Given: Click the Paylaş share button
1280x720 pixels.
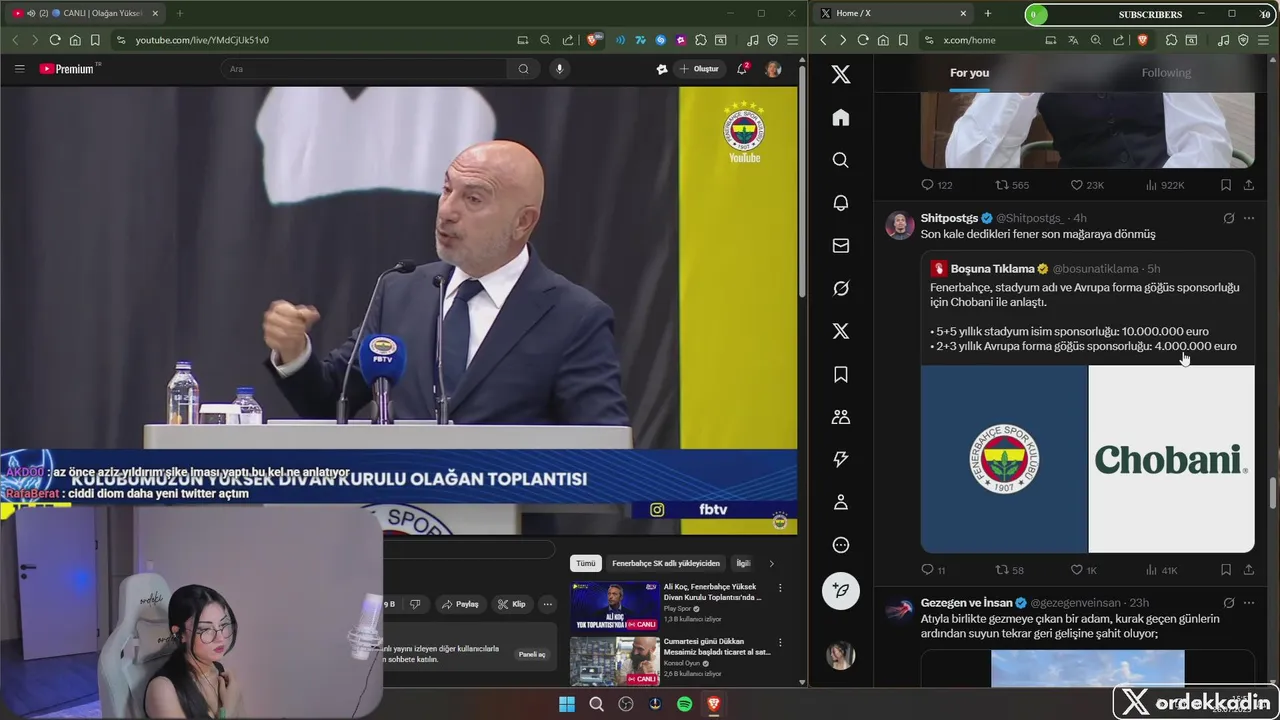Looking at the screenshot, I should pos(460,604).
